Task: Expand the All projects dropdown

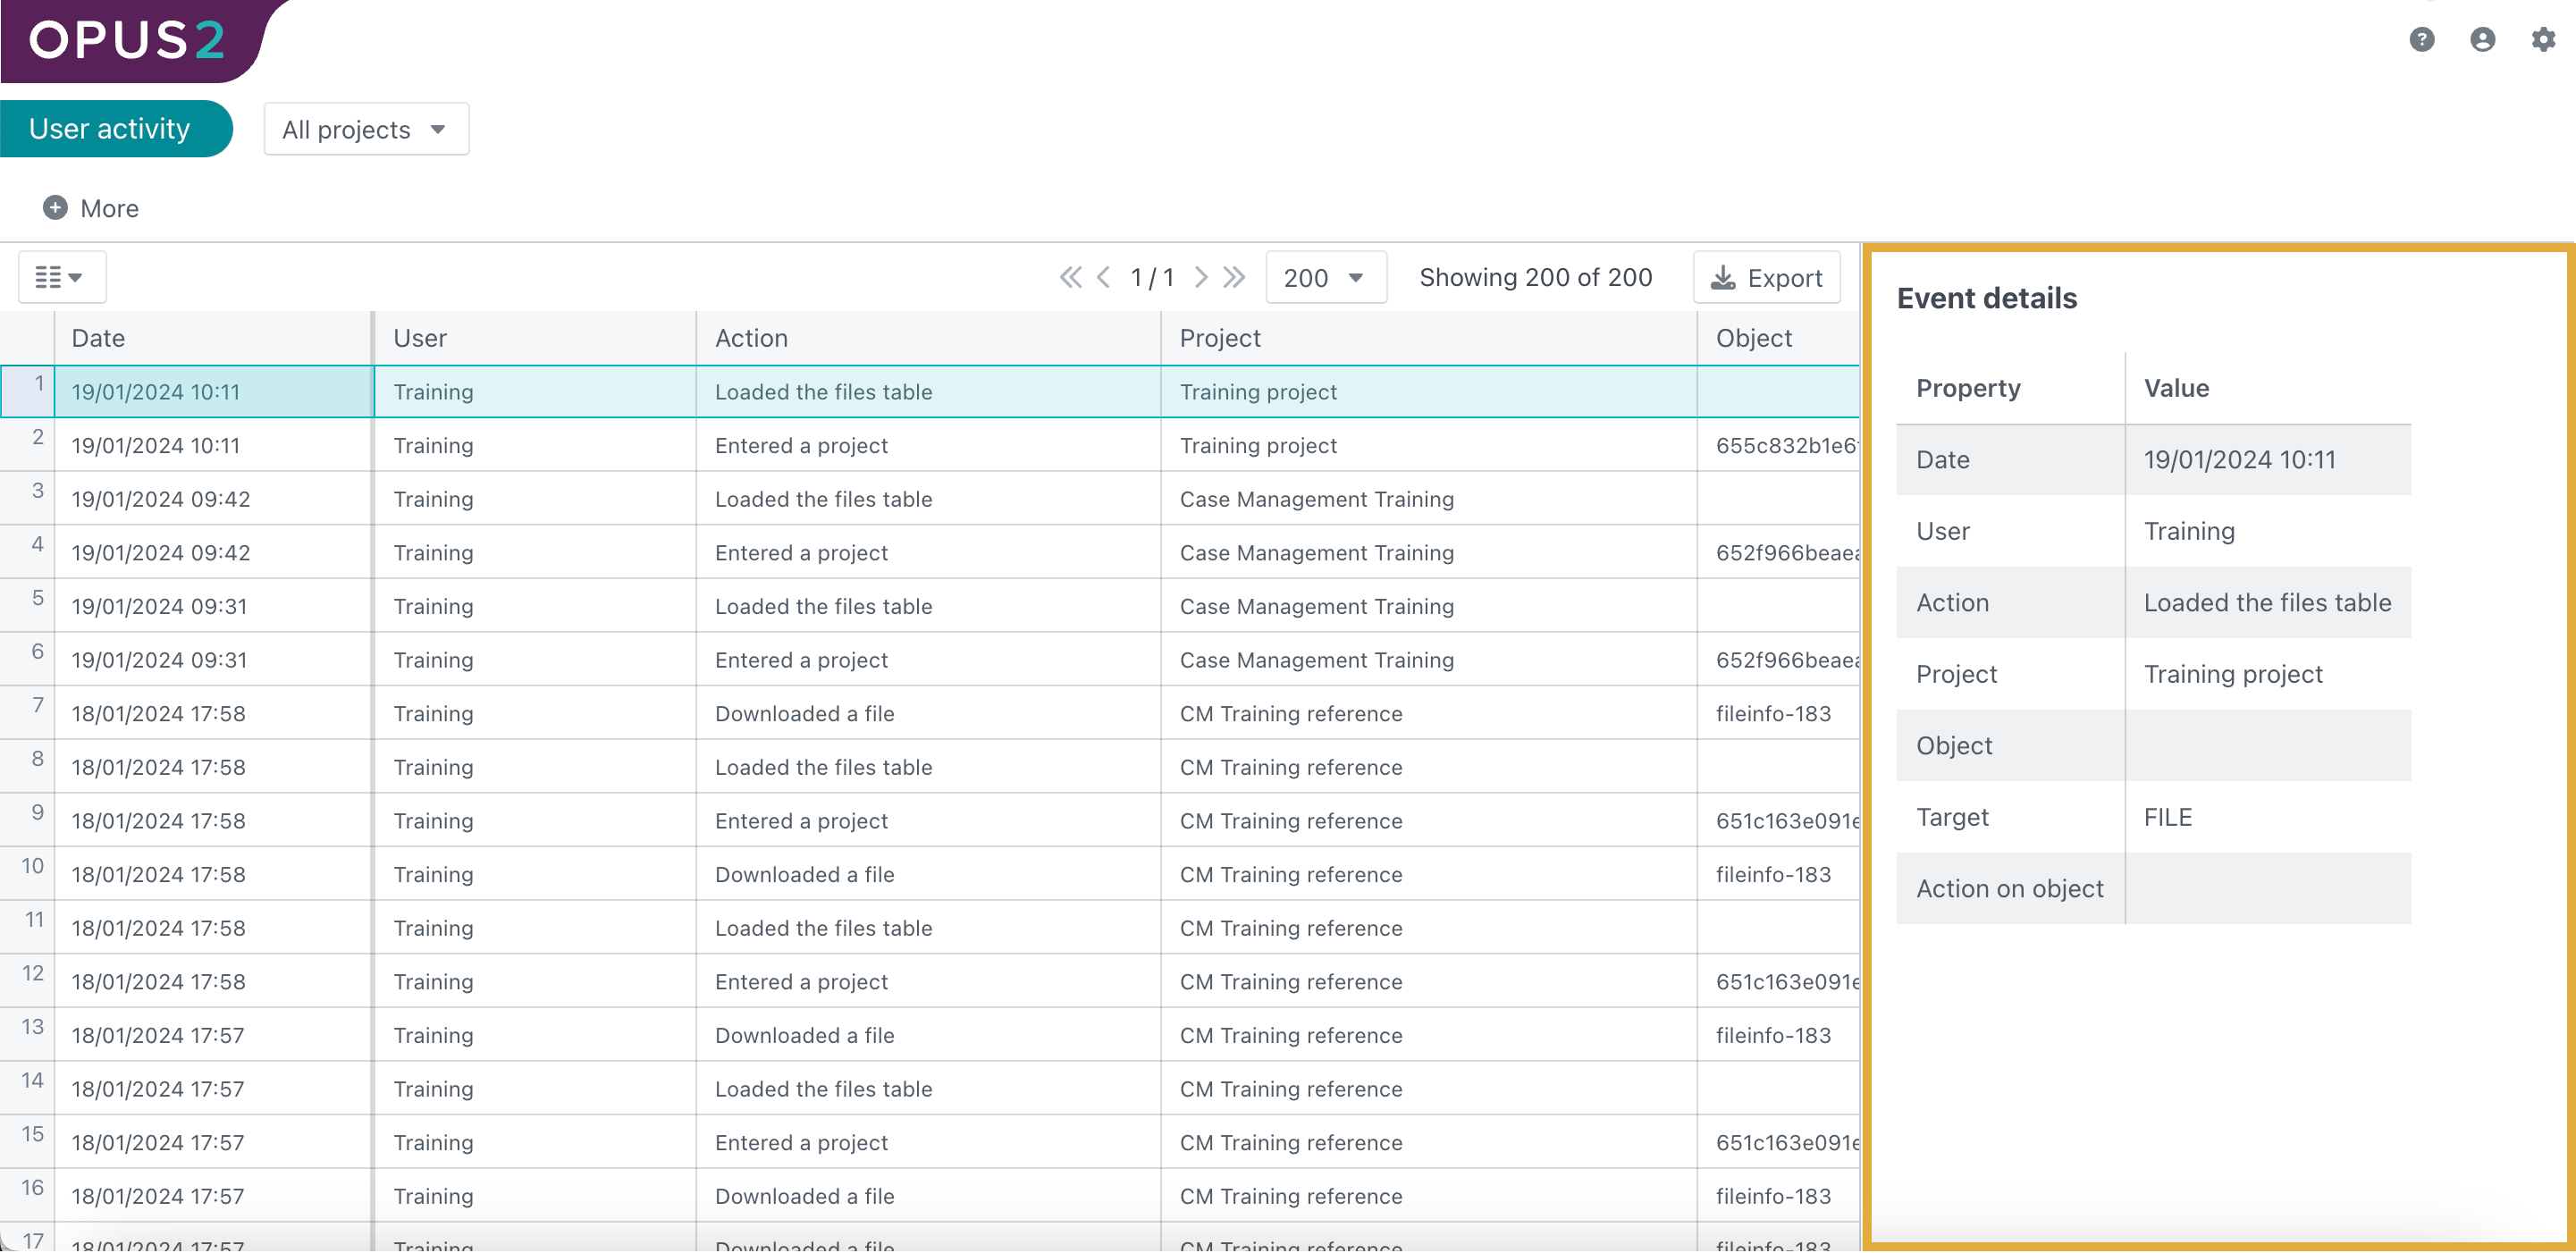Action: [365, 130]
